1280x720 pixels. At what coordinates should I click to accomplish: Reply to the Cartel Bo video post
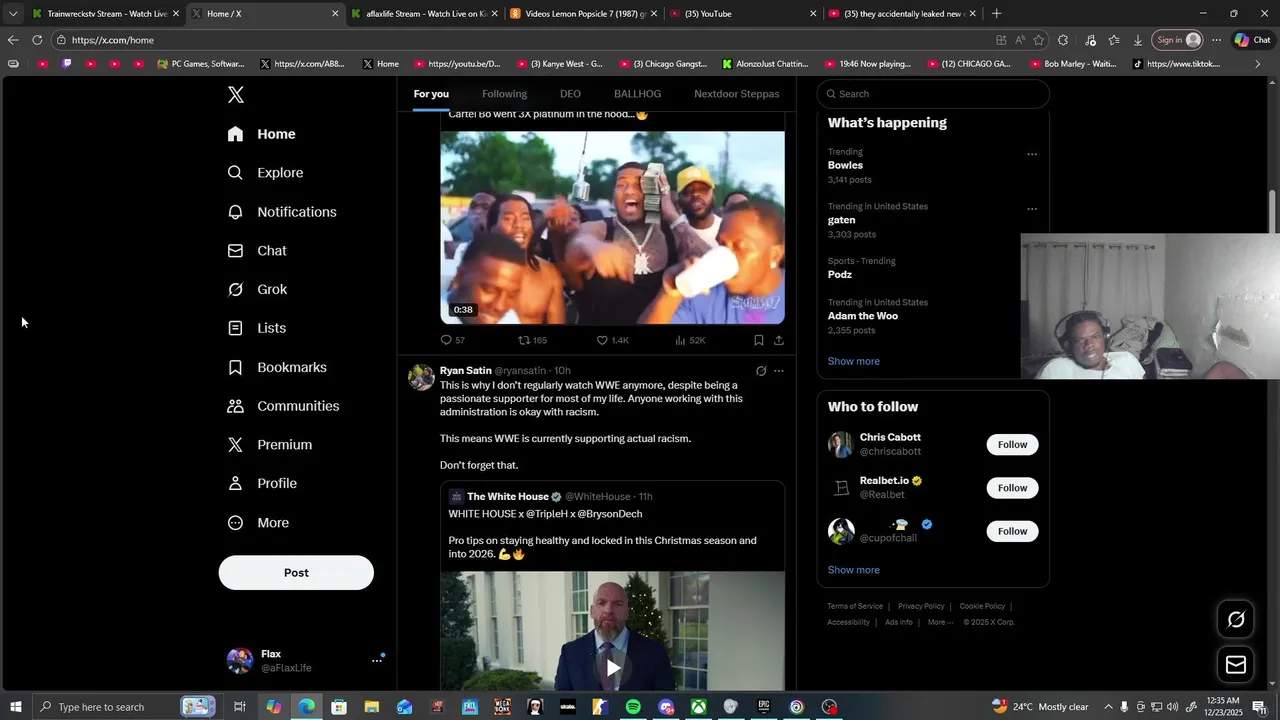[452, 340]
